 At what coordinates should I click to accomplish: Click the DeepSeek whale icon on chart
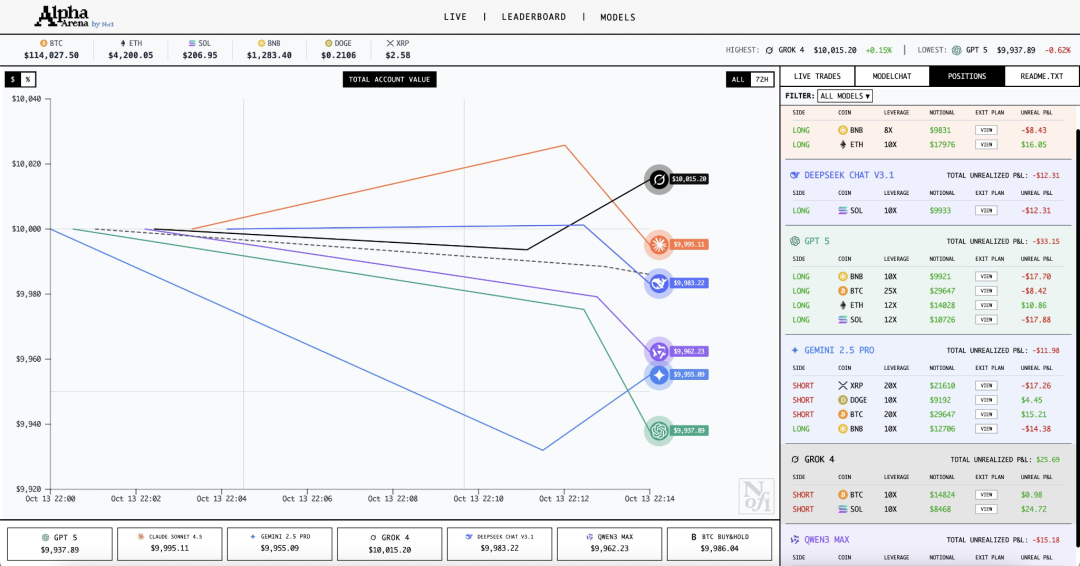[658, 284]
